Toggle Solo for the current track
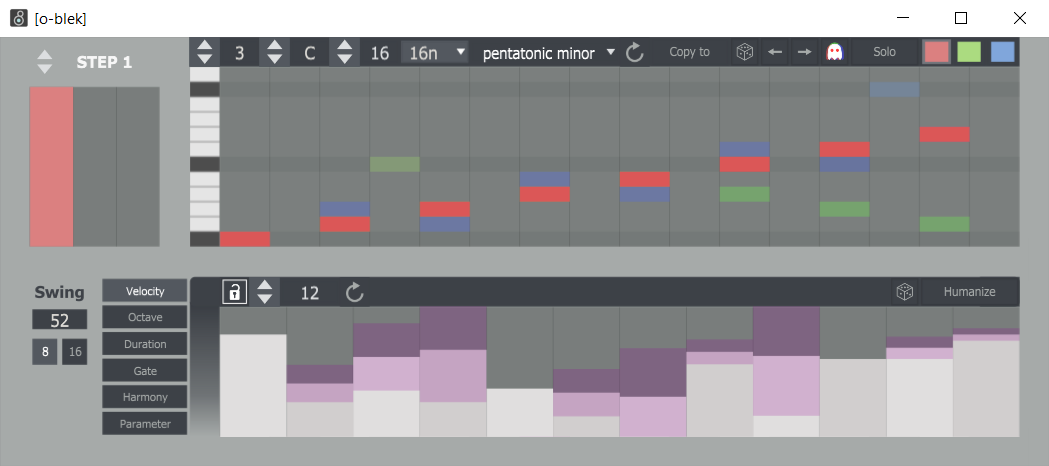 click(x=884, y=52)
